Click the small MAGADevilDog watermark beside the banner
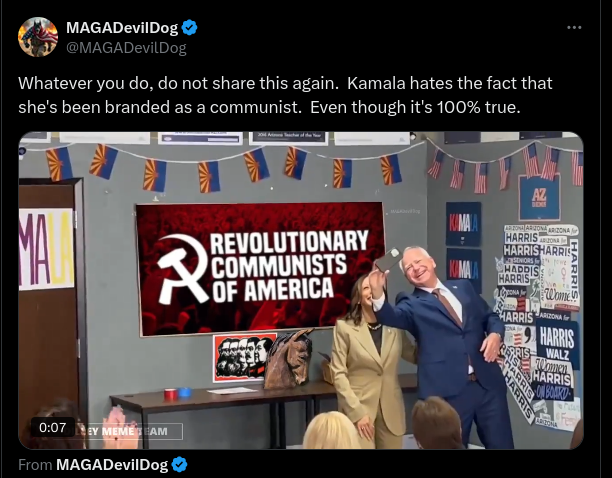Screen dimensions: 612x478 click(x=405, y=211)
